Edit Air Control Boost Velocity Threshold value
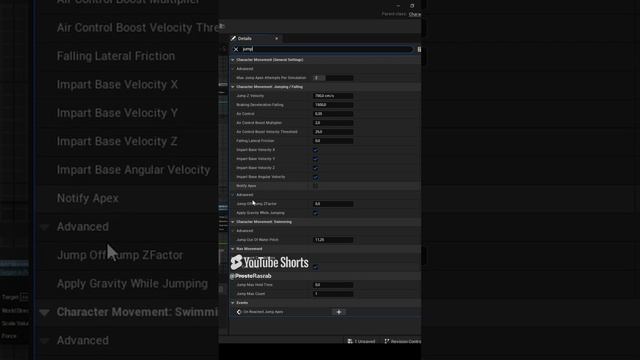The image size is (640, 360). 333,132
